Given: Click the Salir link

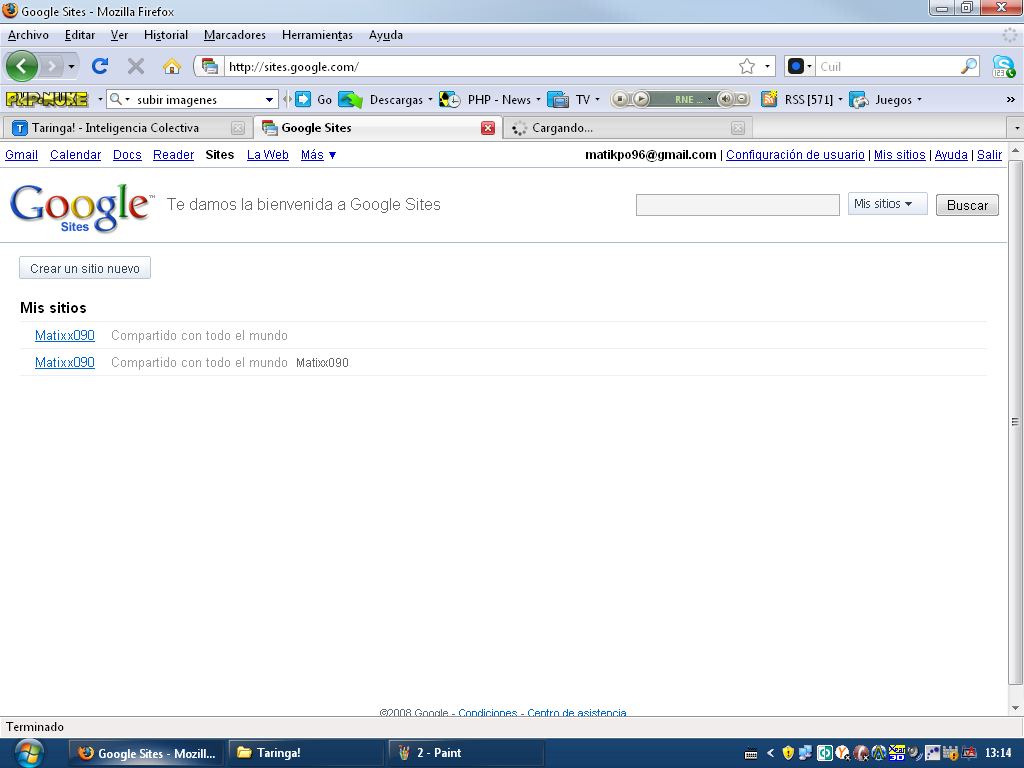Looking at the screenshot, I should point(989,155).
